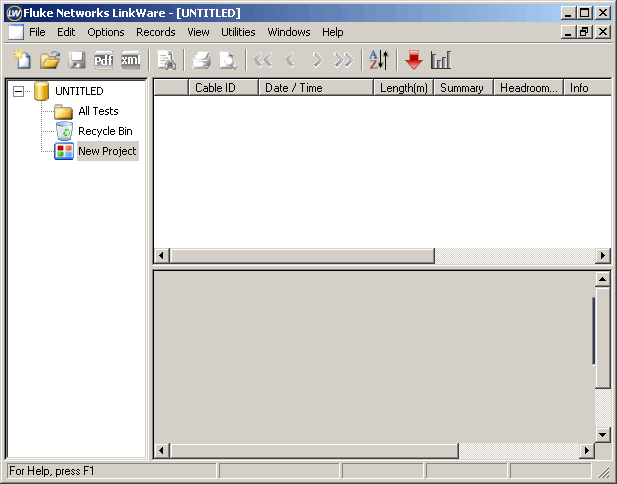This screenshot has height=484, width=617.
Task: Sort by Summary column header
Action: click(x=464, y=88)
